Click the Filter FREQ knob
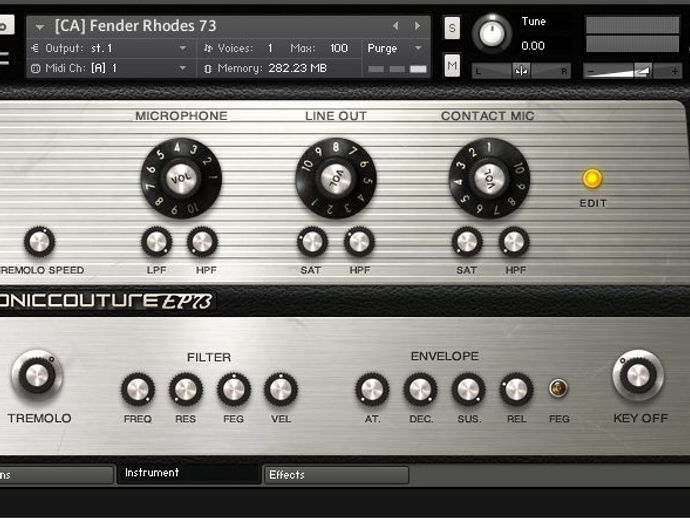690x518 pixels. point(138,389)
